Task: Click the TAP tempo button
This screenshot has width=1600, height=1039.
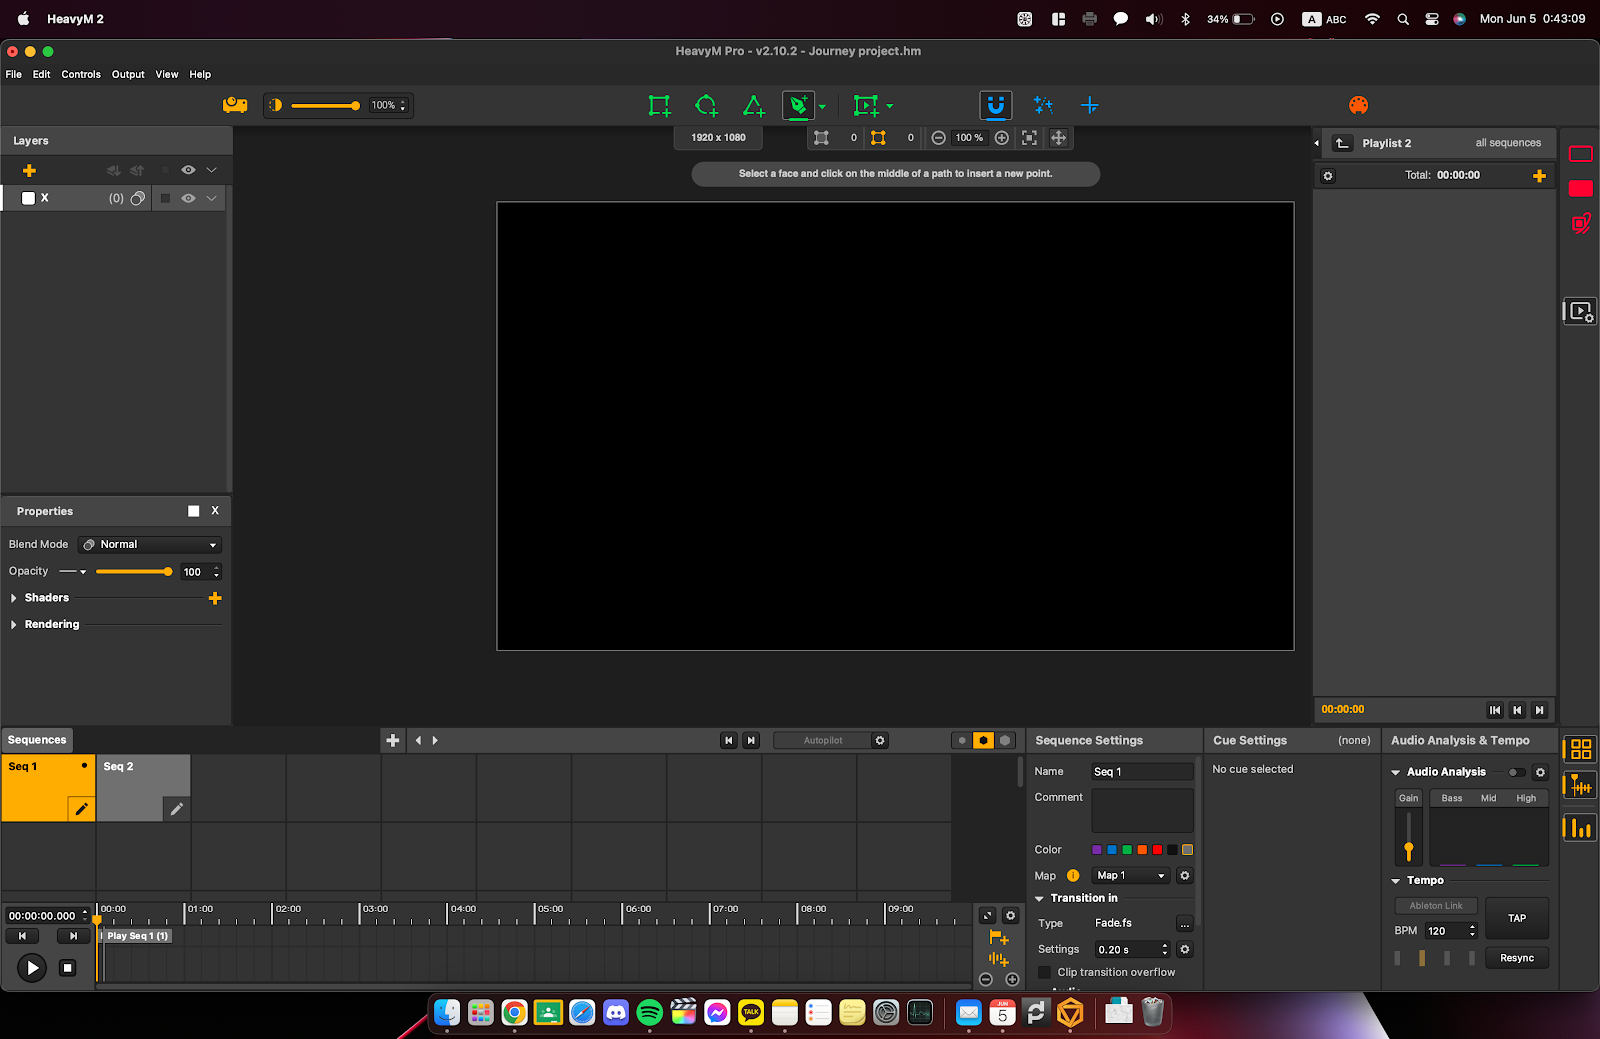Action: [1517, 918]
